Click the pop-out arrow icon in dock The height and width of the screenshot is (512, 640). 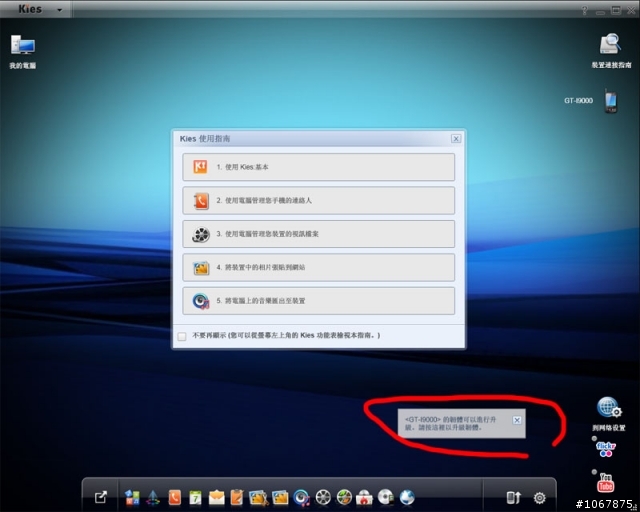pyautogui.click(x=100, y=497)
